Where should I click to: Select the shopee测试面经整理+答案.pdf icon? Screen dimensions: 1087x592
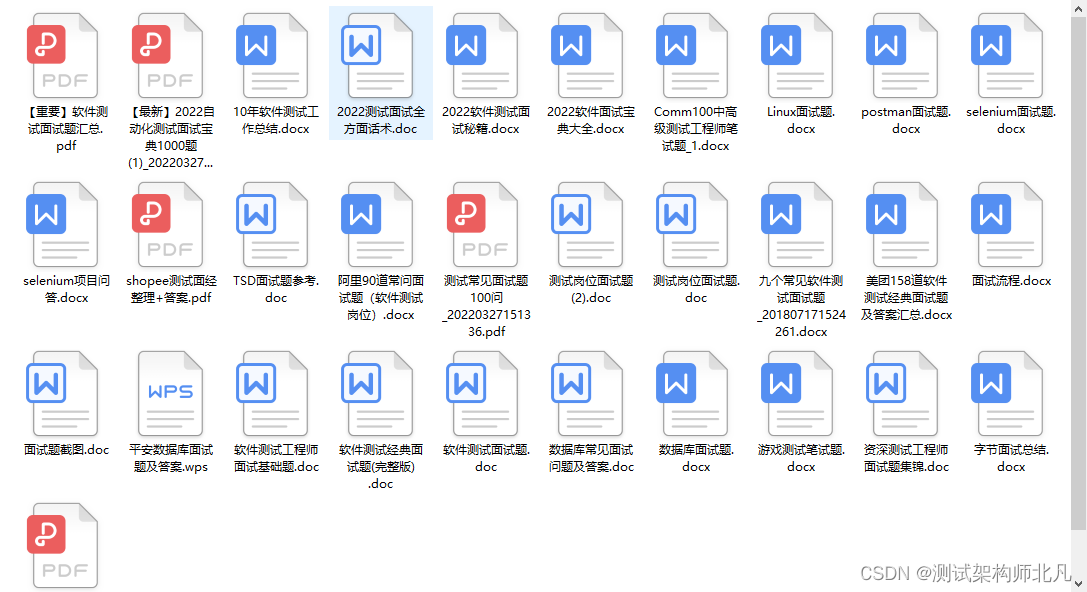[x=168, y=225]
